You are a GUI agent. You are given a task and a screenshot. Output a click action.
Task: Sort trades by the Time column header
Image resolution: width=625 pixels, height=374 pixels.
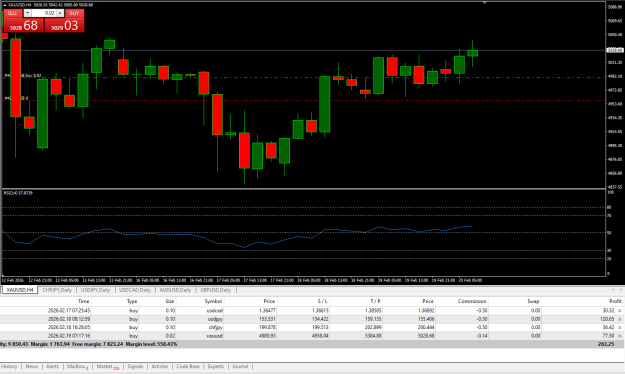(x=84, y=301)
